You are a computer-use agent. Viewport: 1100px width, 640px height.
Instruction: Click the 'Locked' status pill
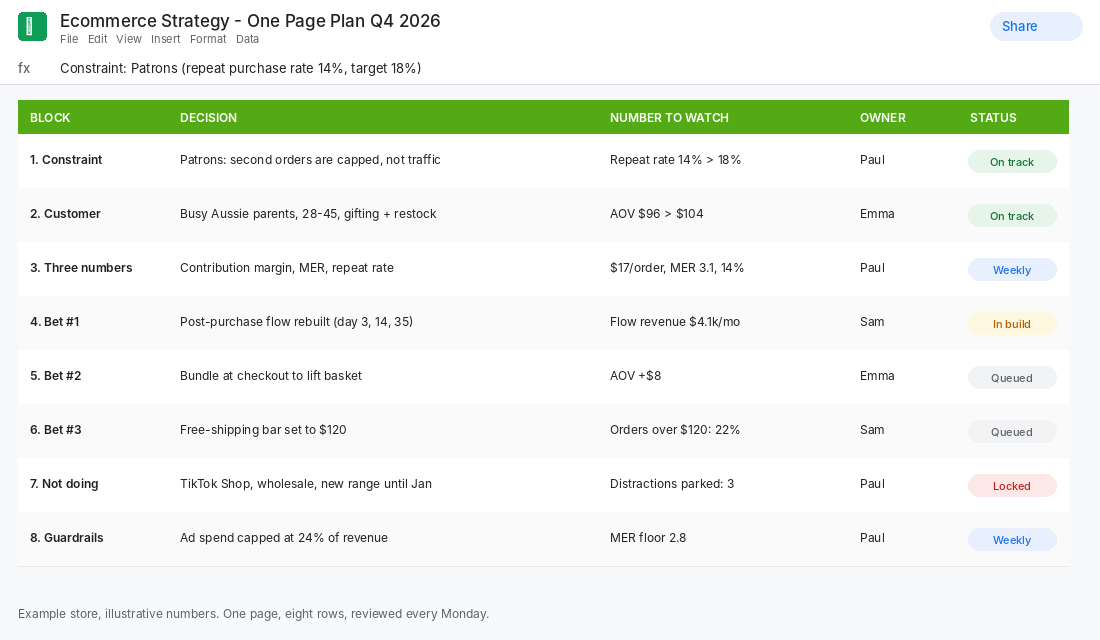tap(1012, 486)
